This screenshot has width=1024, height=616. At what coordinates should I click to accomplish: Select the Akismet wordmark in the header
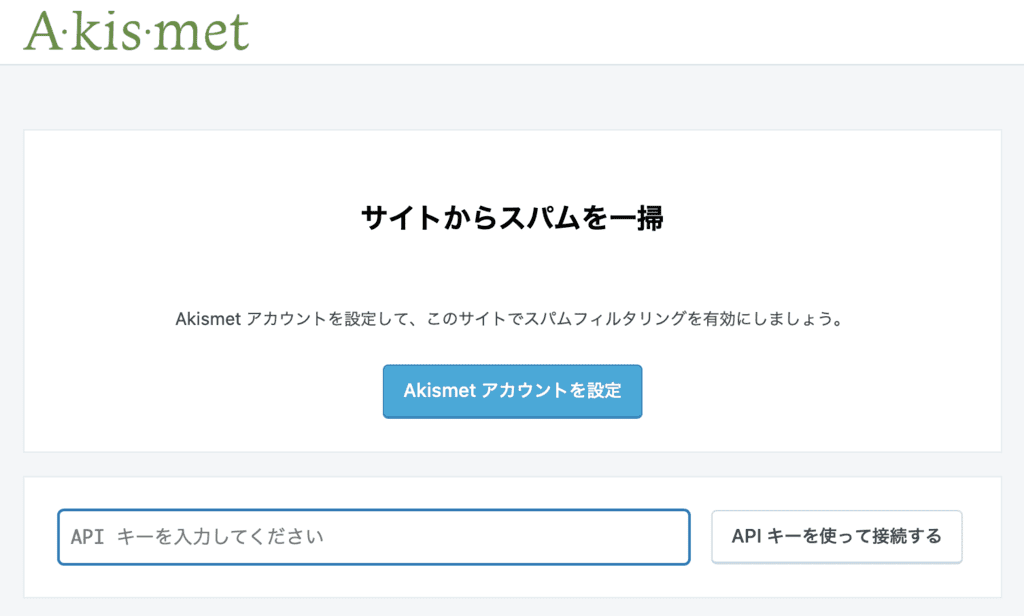pyautogui.click(x=135, y=30)
